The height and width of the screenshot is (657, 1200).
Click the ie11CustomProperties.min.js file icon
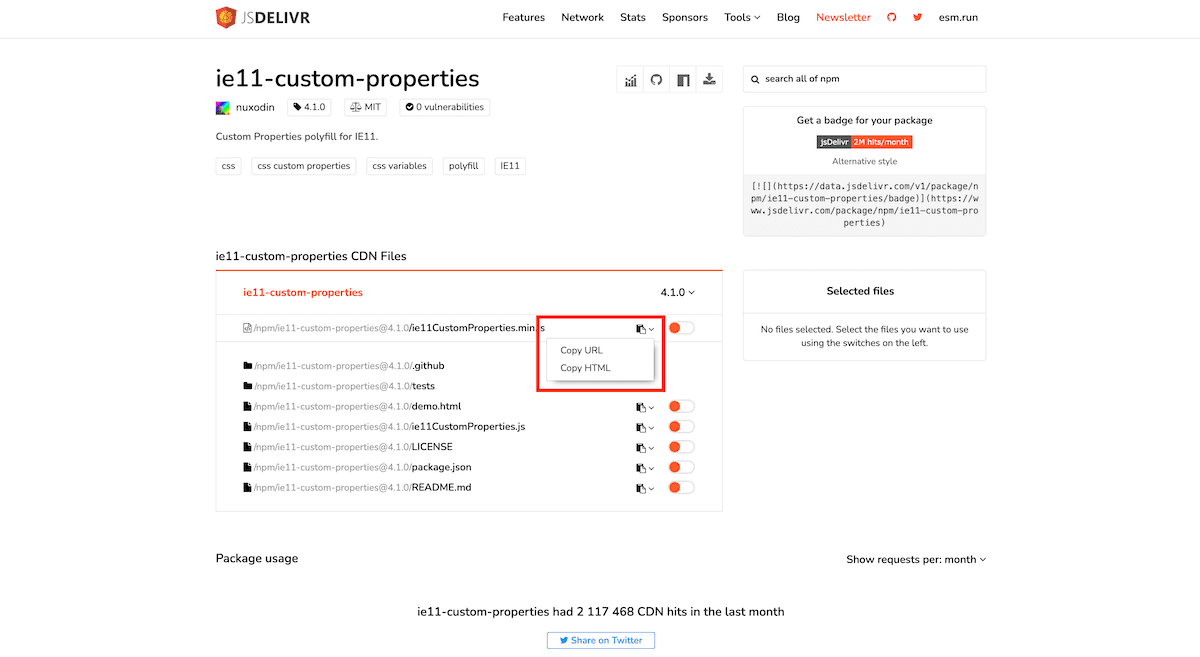248,328
